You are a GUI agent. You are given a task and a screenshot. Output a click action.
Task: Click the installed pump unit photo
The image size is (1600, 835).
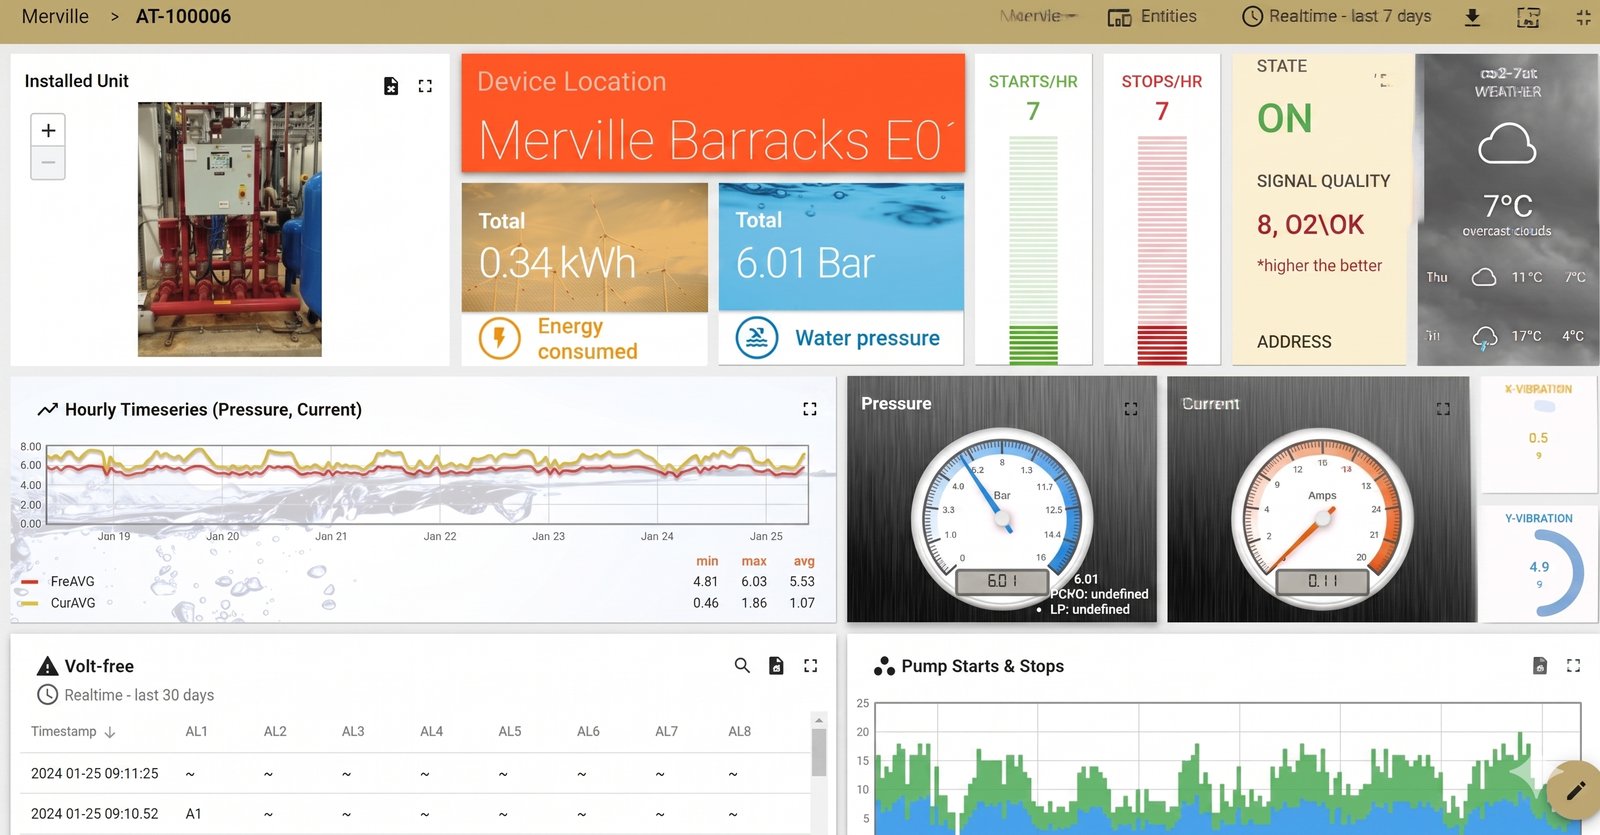(230, 229)
